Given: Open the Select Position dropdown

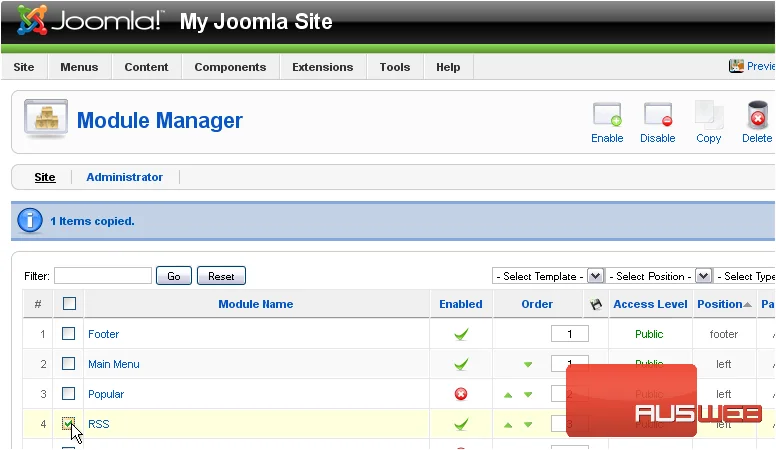Looking at the screenshot, I should 659,276.
